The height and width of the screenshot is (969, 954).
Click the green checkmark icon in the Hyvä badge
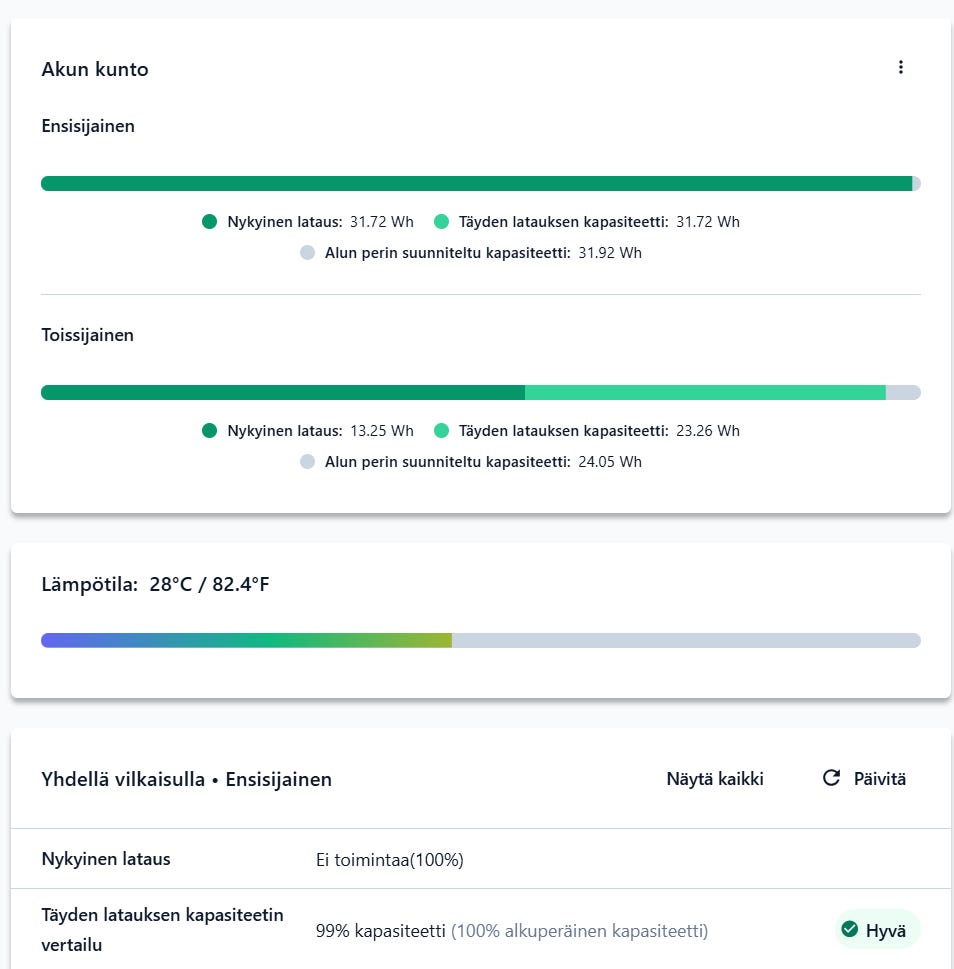(850, 930)
